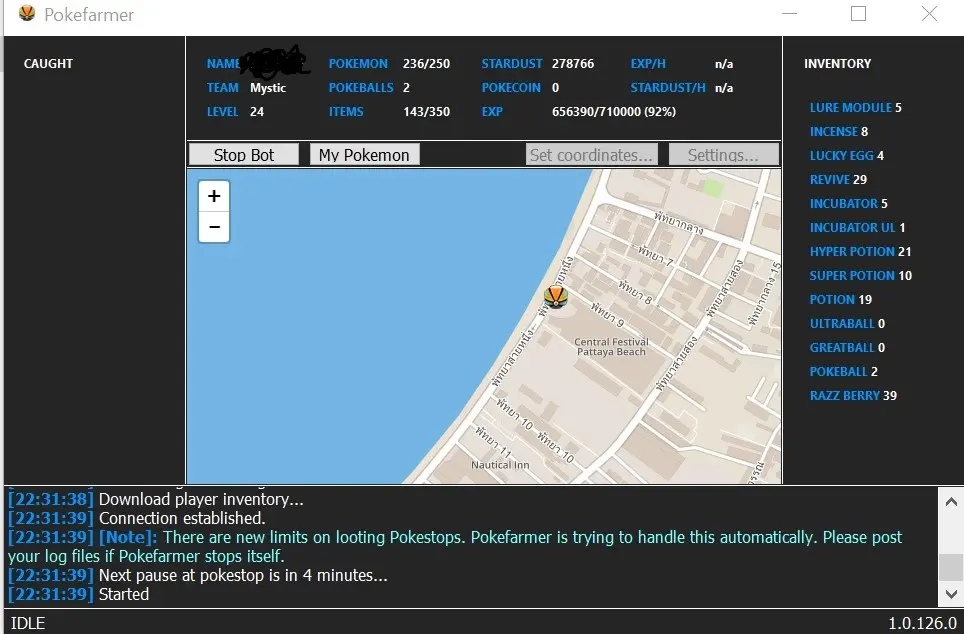This screenshot has width=964, height=634.
Task: Select INCUBATOR 5 inventory entry
Action: (x=848, y=204)
